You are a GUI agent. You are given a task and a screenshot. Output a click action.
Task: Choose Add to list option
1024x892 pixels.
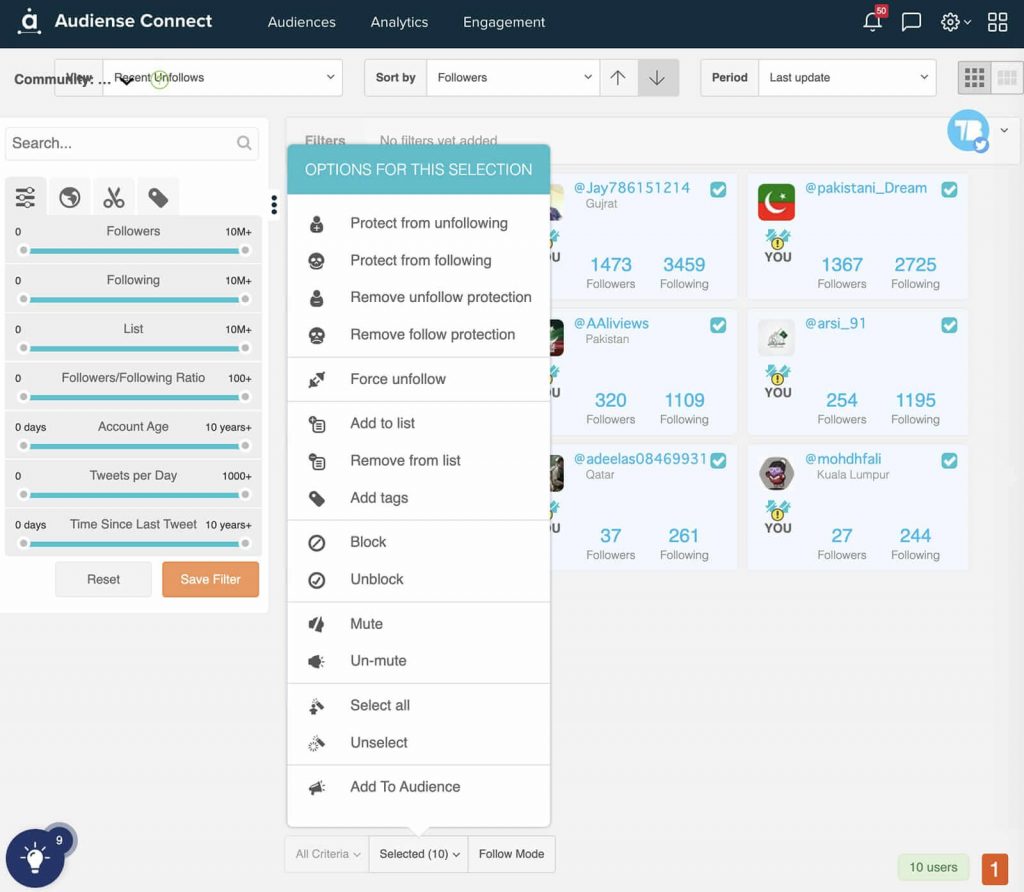[x=419, y=424]
